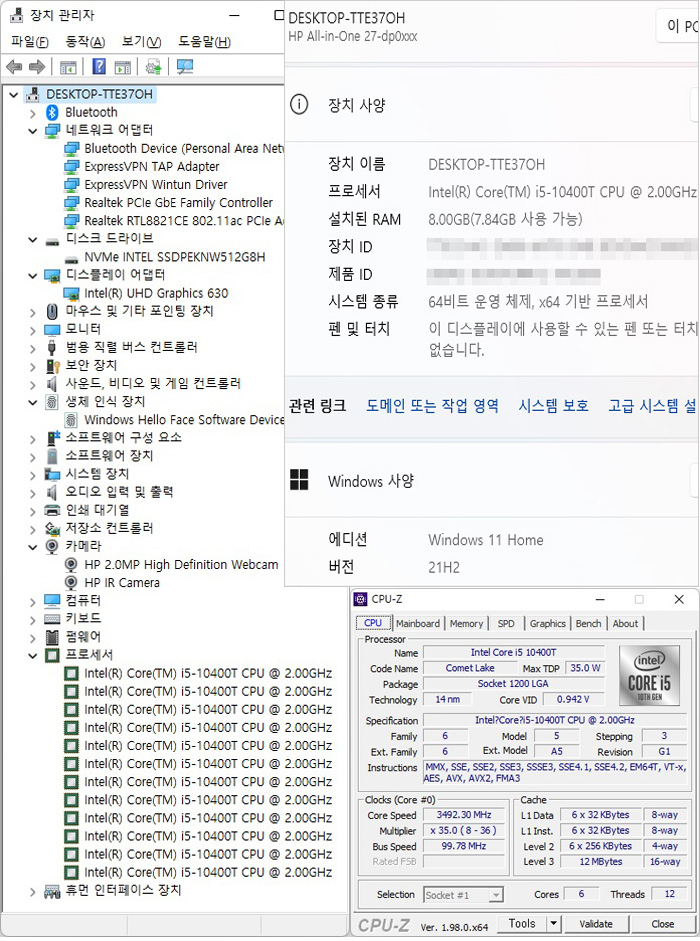Click the Back arrow in Device Manager toolbar
The height and width of the screenshot is (941, 700).
(x=14, y=67)
